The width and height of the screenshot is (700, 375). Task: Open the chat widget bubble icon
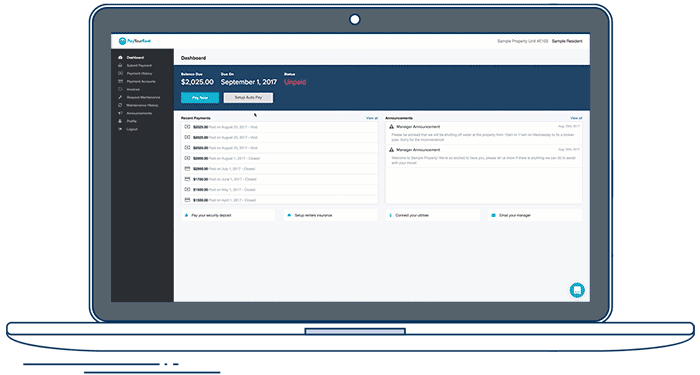577,290
